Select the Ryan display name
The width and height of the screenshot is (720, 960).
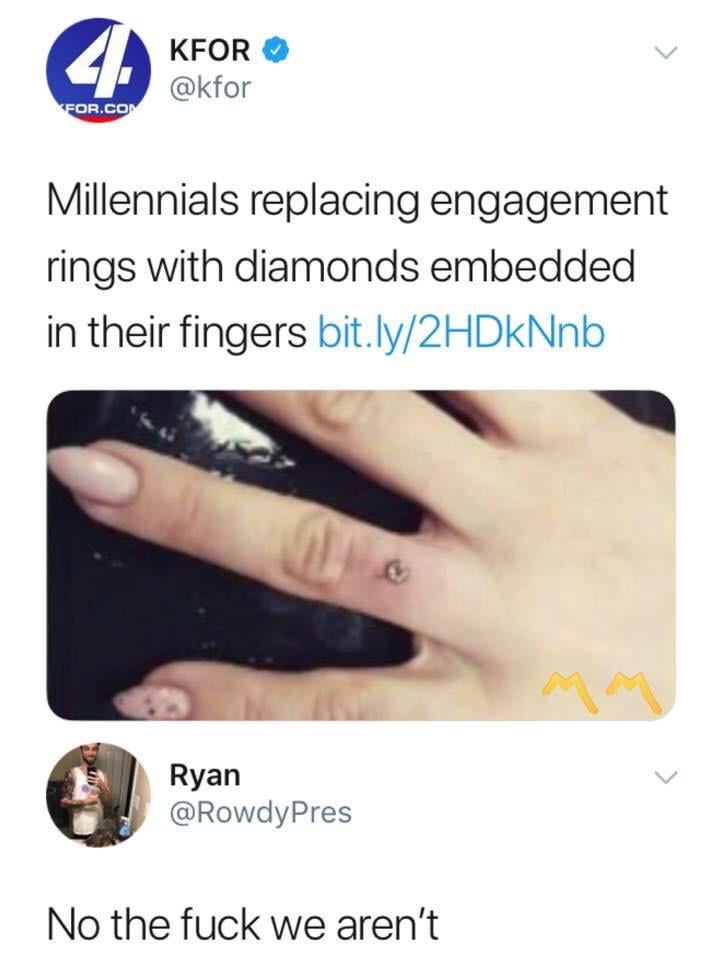click(x=205, y=776)
